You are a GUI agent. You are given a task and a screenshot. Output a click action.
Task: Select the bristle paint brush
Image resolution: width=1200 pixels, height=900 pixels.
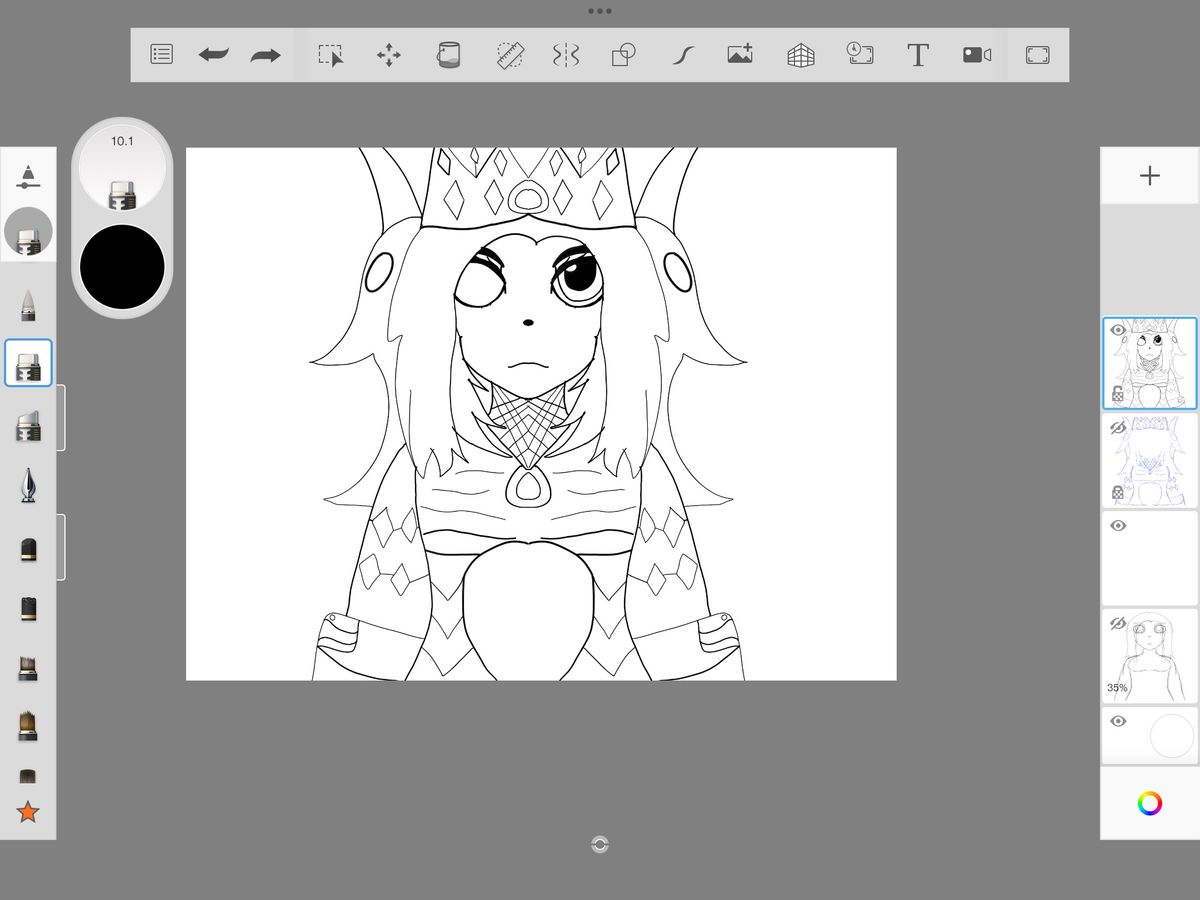(28, 726)
